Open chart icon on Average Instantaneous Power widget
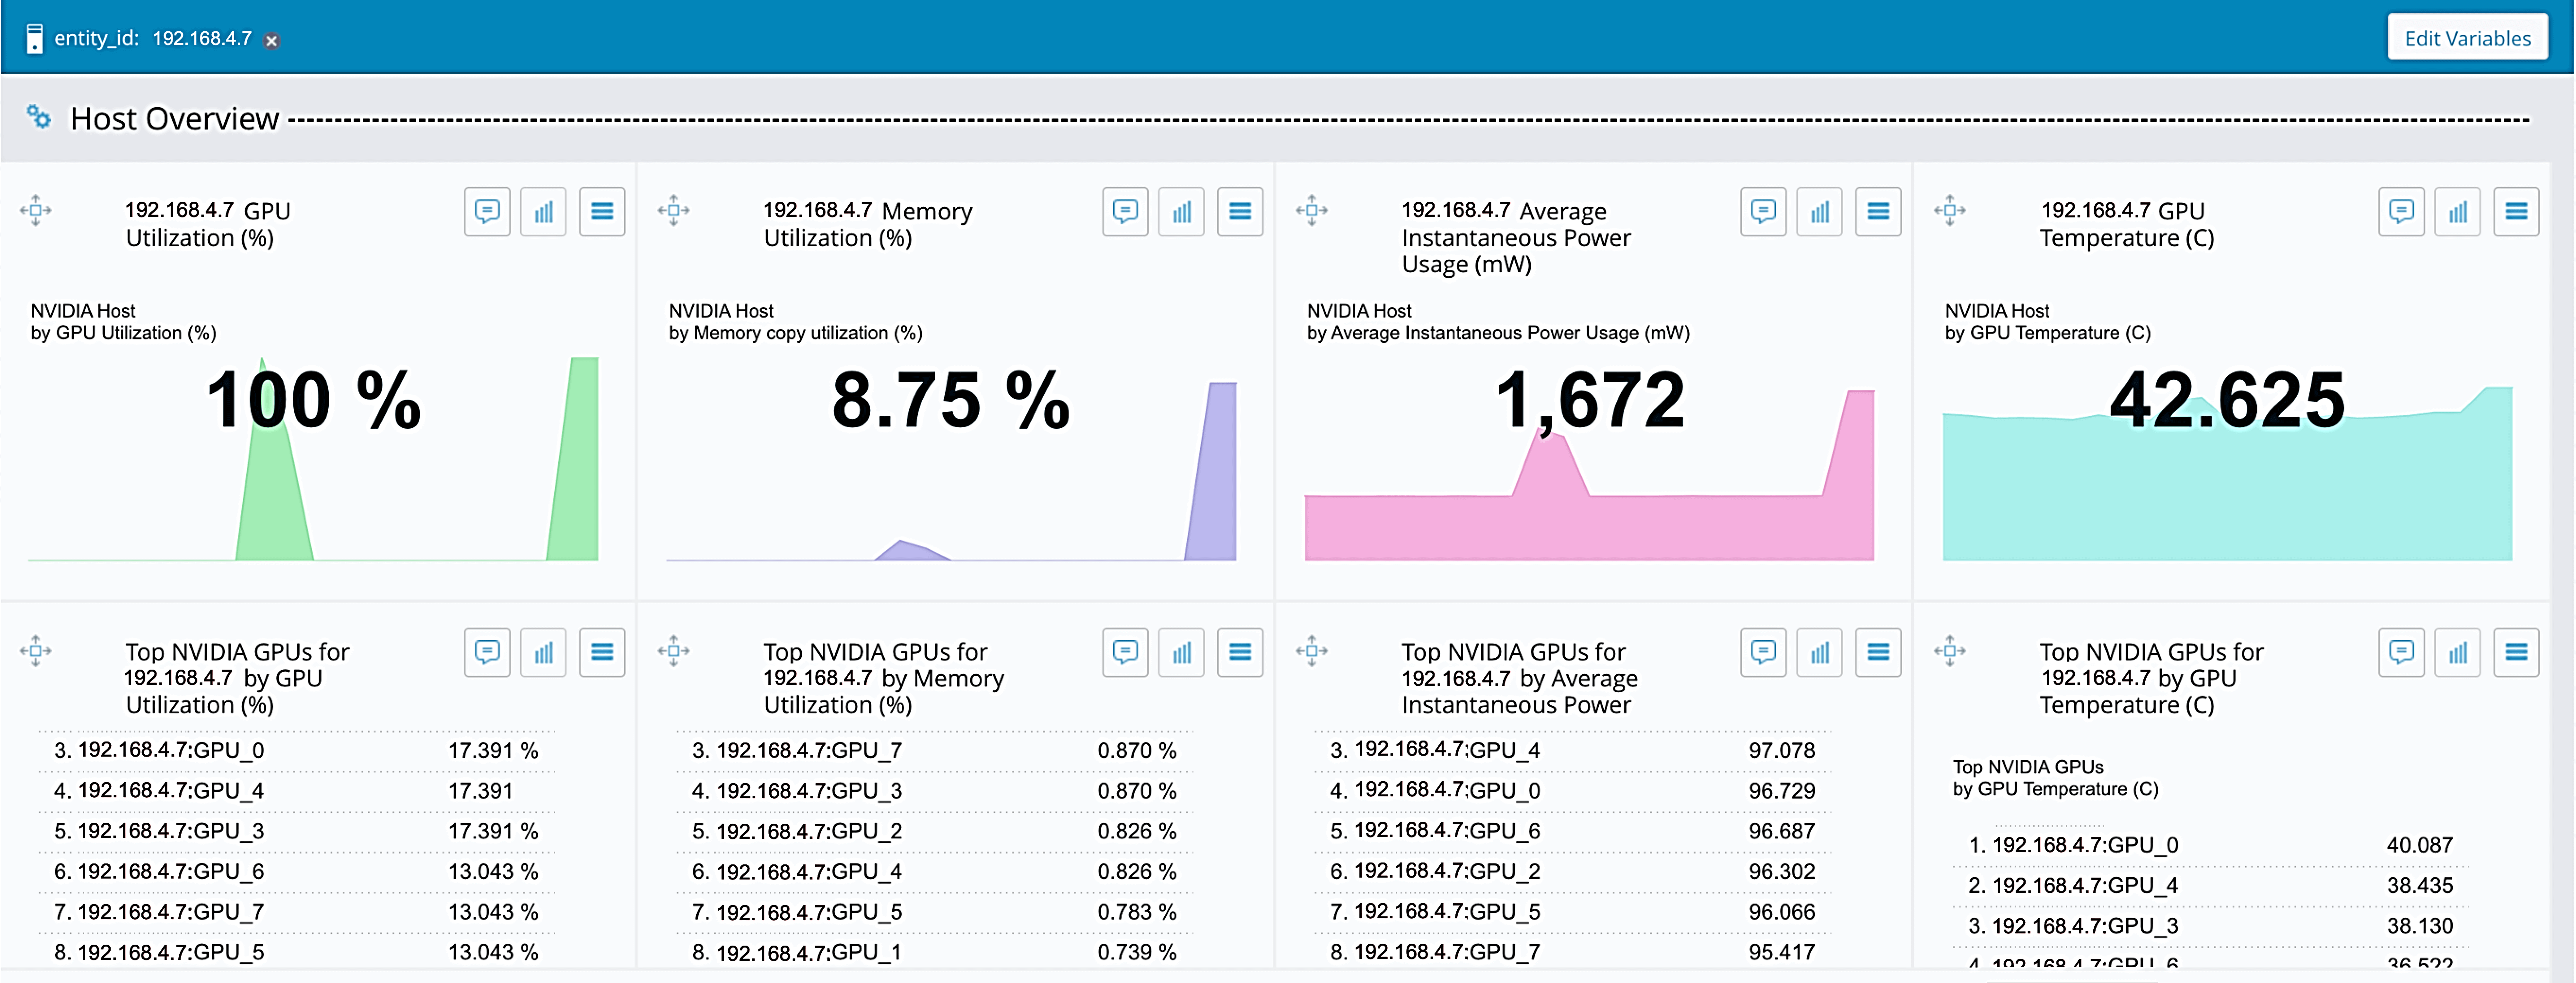Screen dimensions: 2576x983 coord(1820,212)
